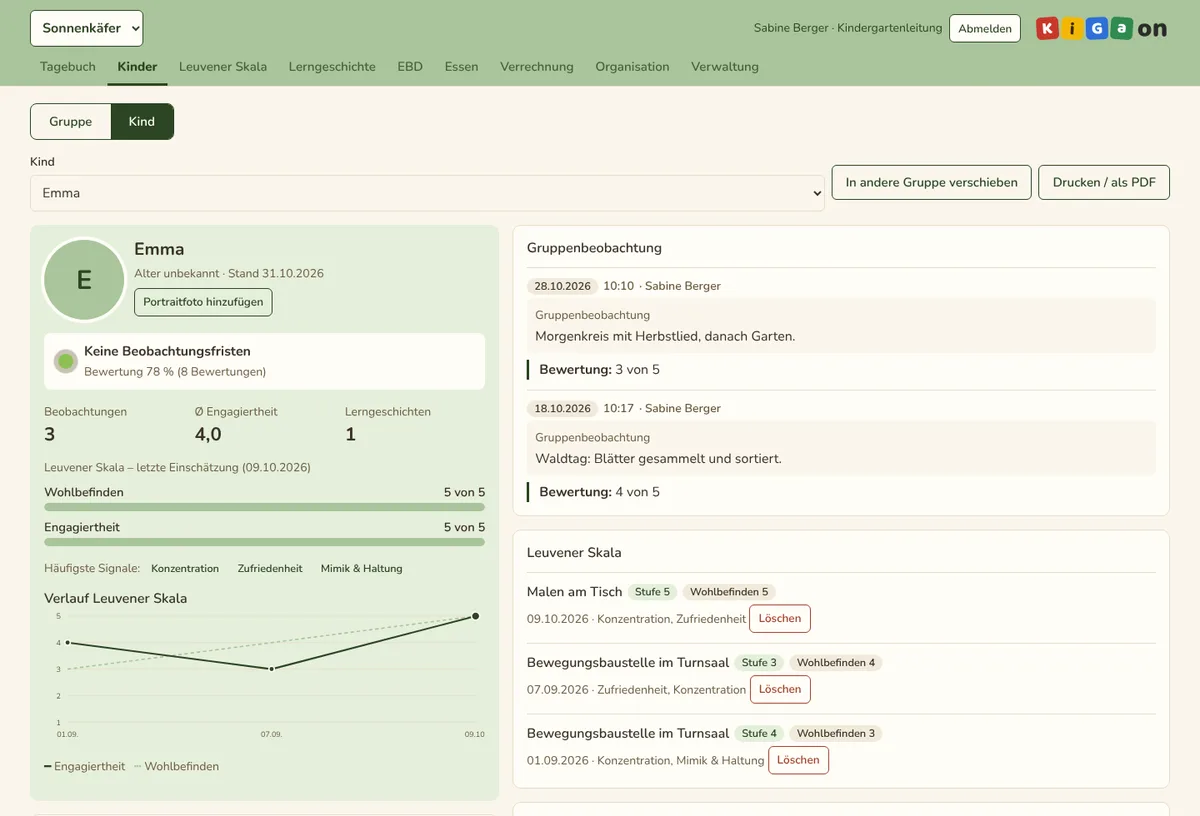Viewport: 1200px width, 816px height.
Task: Click Portraitfoto hinzufügen
Action: [203, 302]
